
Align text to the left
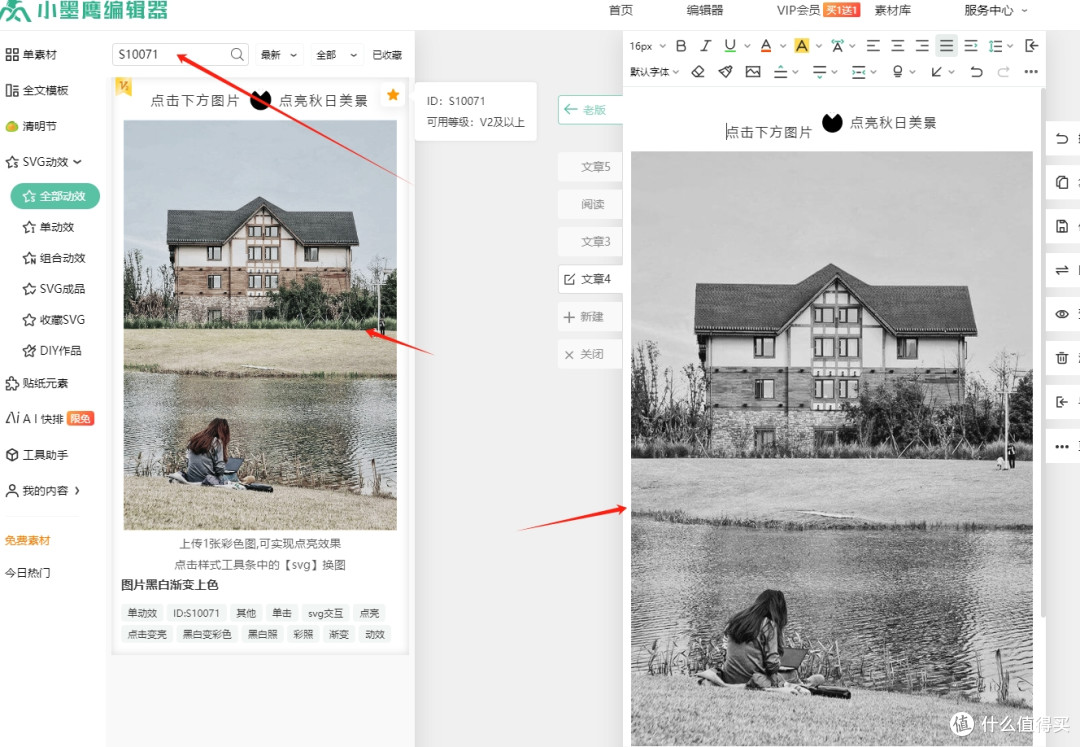tap(873, 46)
